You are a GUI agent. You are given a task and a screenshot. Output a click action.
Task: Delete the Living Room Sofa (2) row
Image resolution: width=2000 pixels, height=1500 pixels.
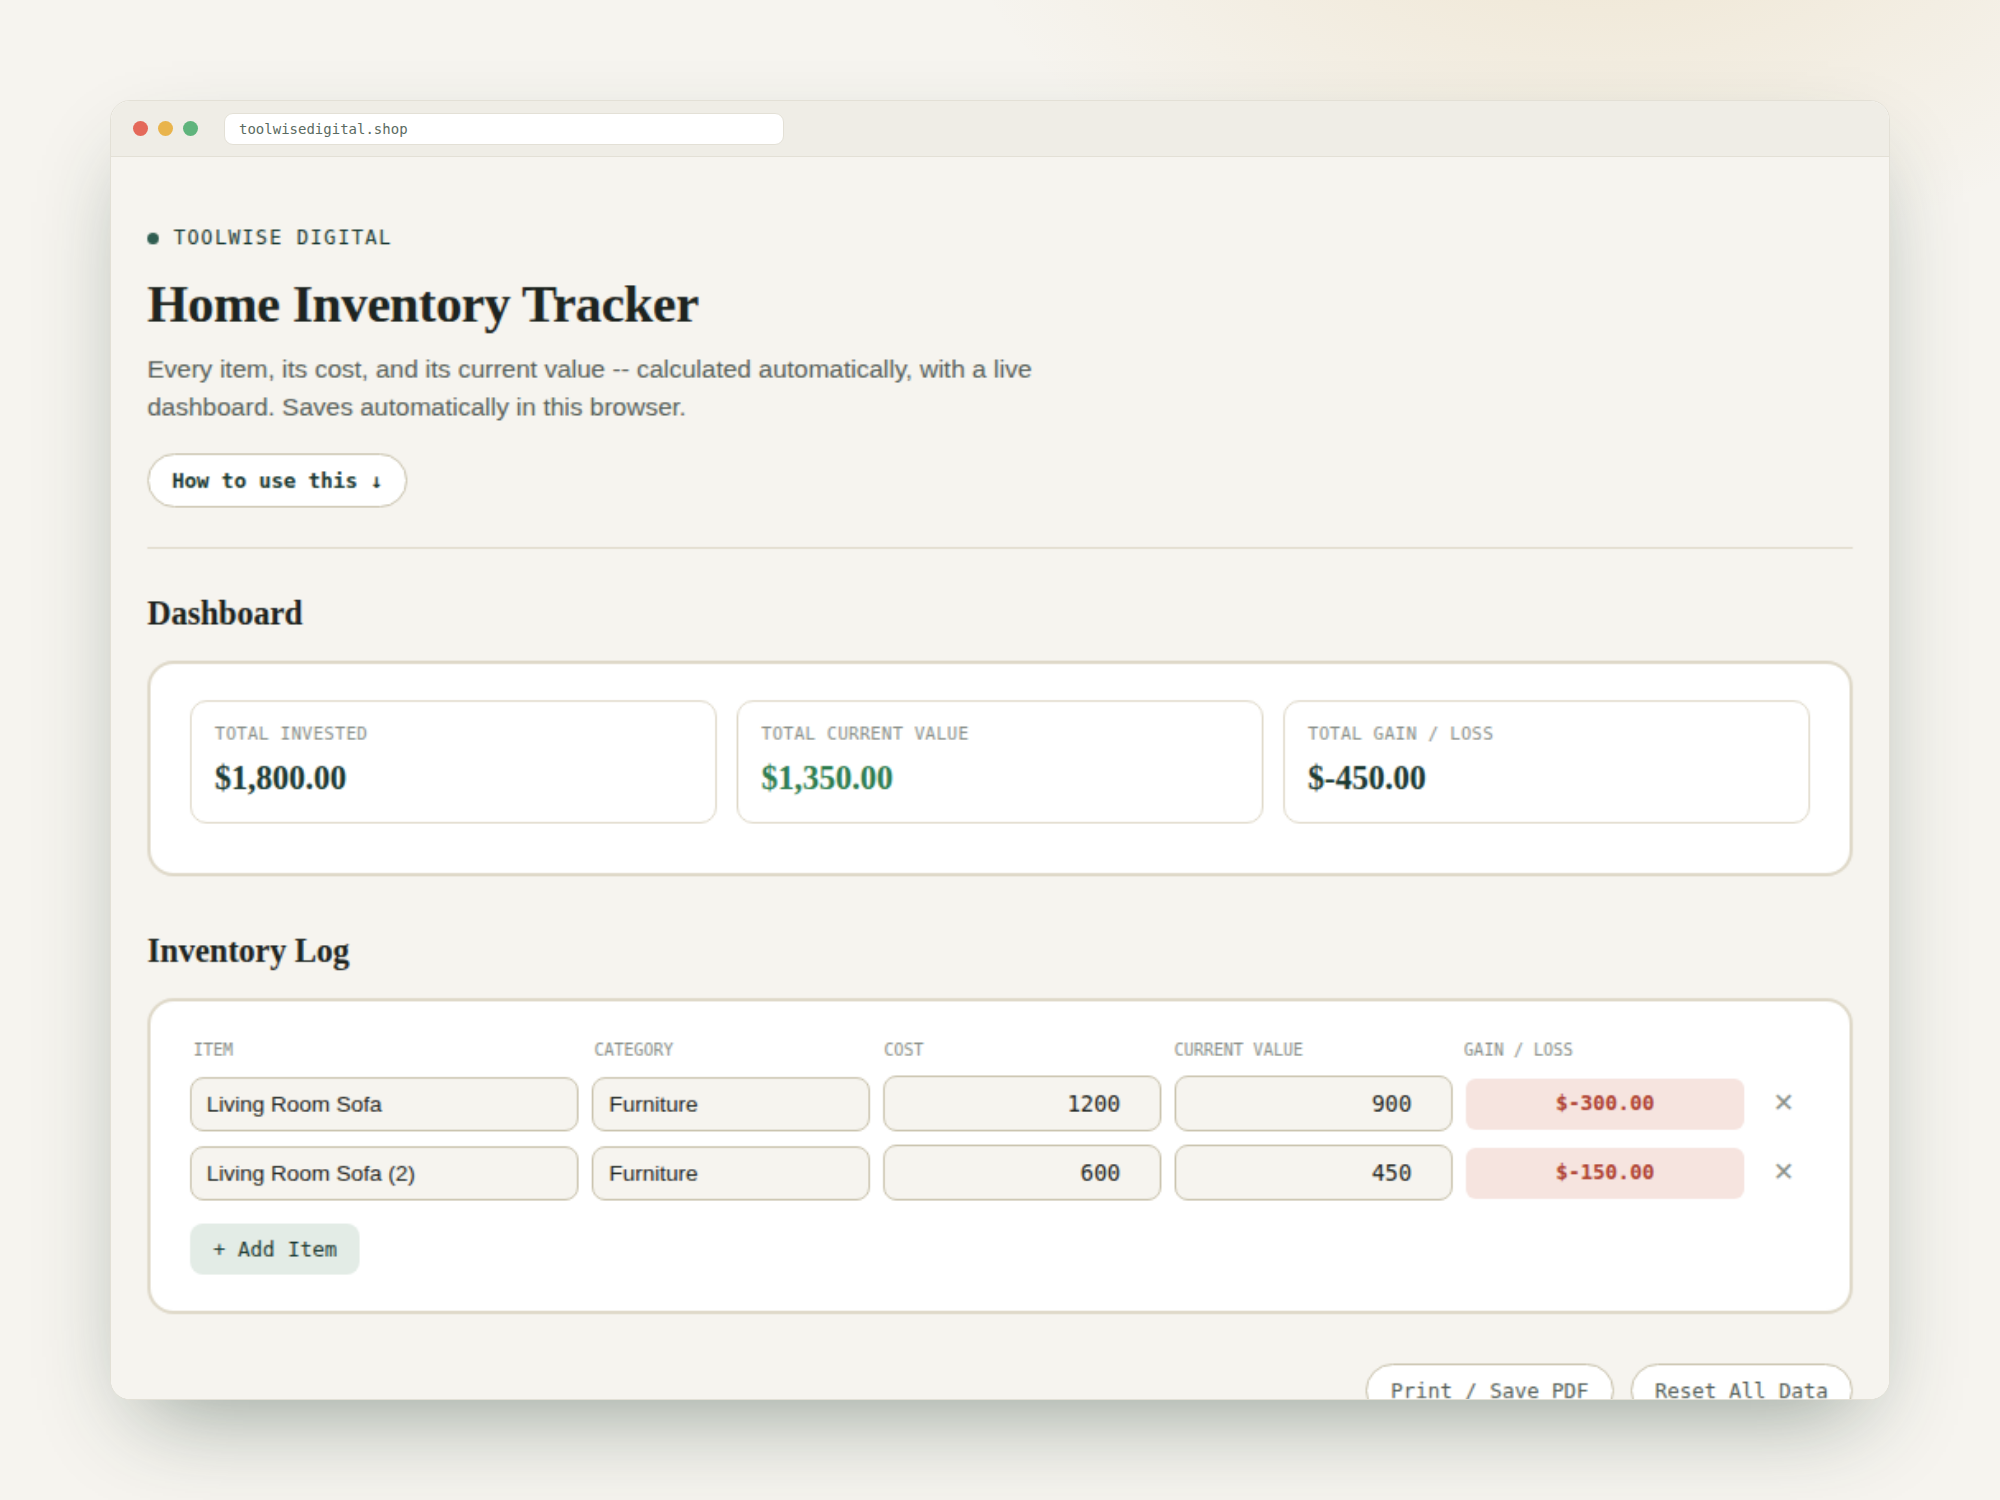coord(1783,1171)
